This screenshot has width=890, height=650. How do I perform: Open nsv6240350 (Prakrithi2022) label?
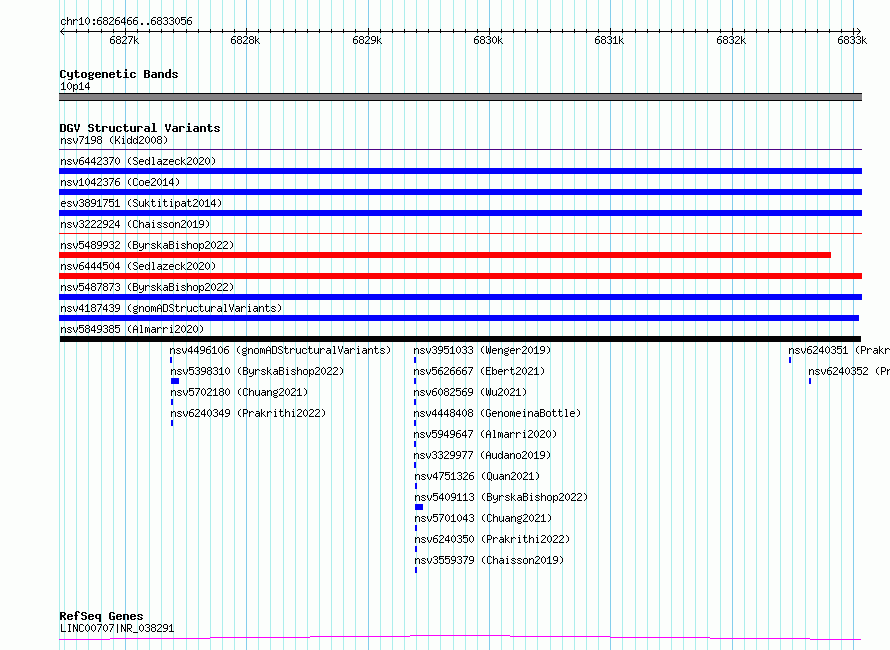click(492, 539)
